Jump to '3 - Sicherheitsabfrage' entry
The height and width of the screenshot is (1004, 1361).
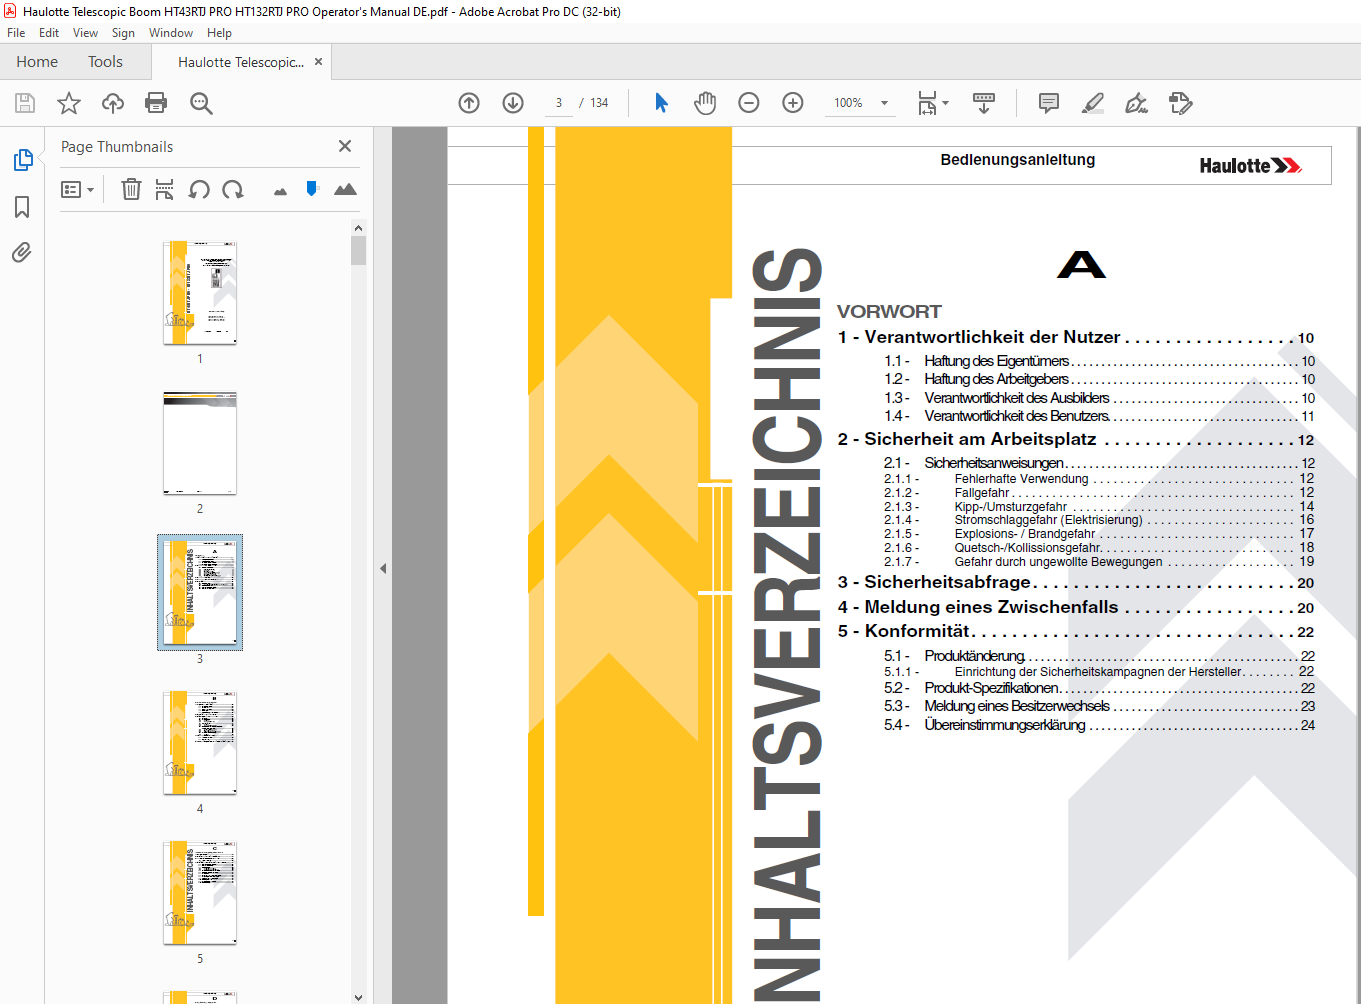point(1076,583)
